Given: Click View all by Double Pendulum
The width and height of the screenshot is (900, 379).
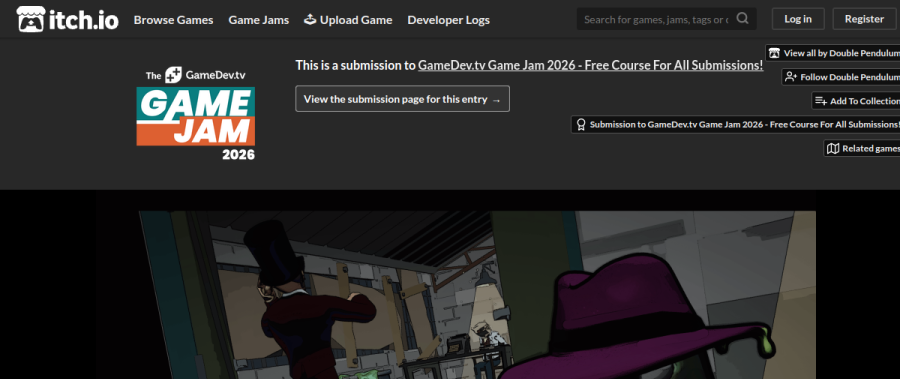Looking at the screenshot, I should point(833,53).
